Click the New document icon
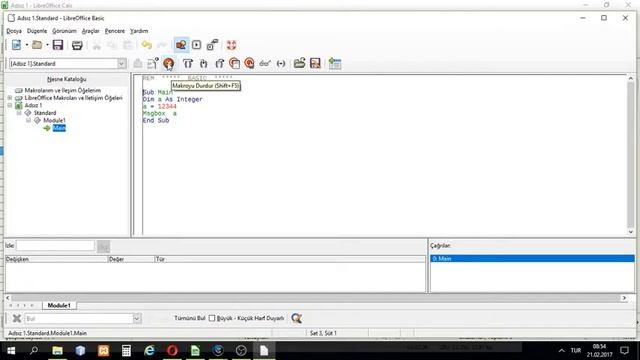The height and width of the screenshot is (360, 640). pos(16,45)
